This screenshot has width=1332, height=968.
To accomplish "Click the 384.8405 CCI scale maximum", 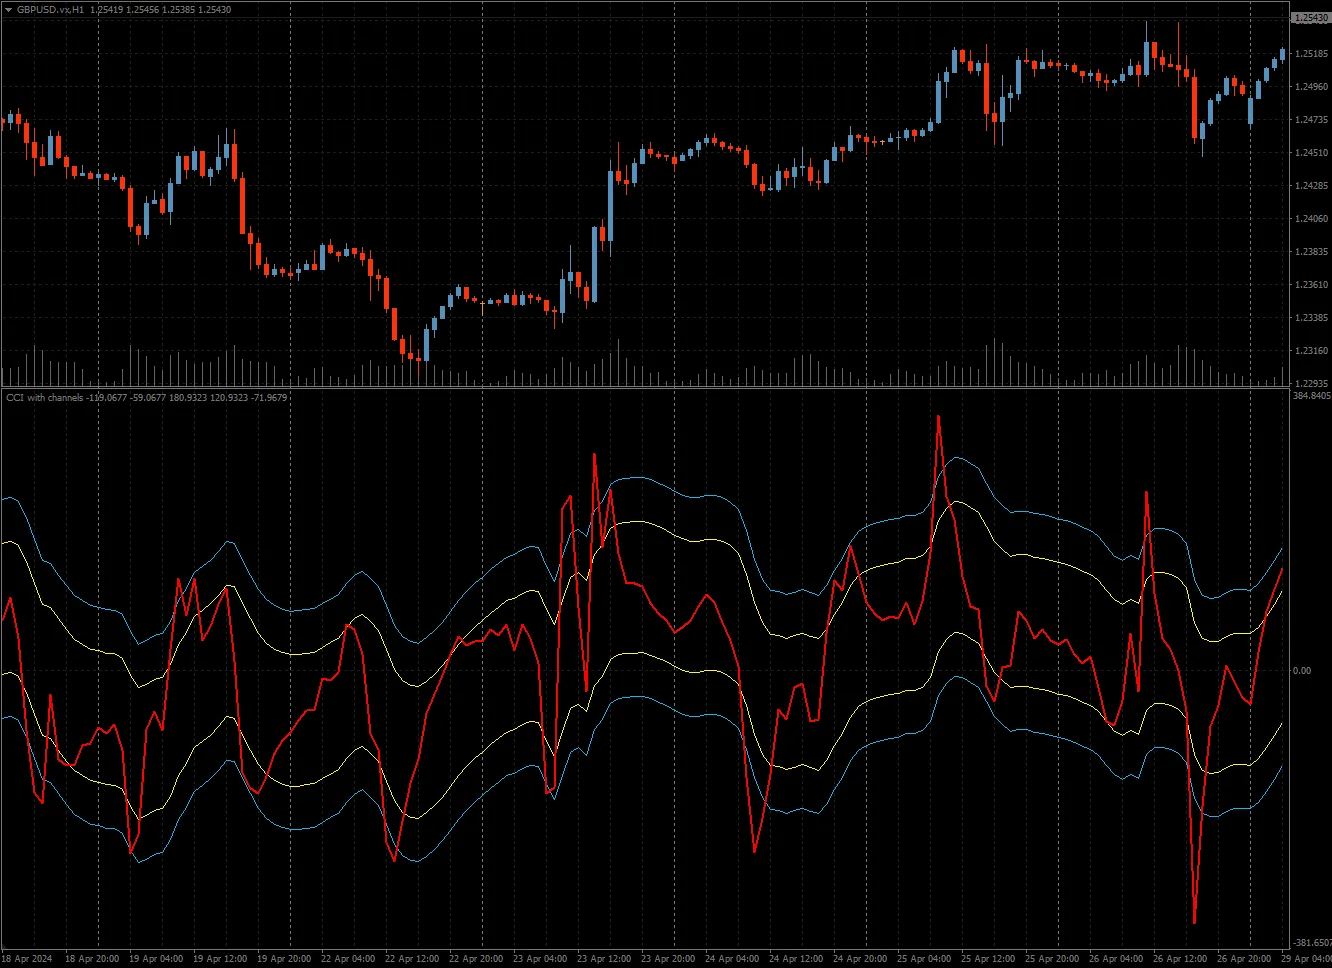I will pos(1312,397).
